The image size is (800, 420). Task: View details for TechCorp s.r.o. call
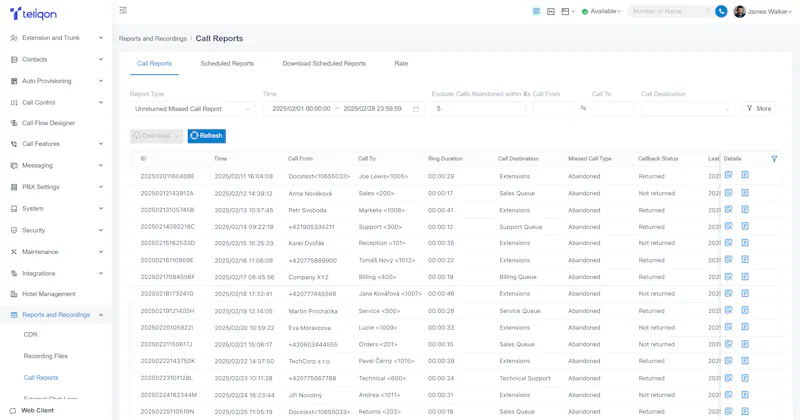click(729, 361)
